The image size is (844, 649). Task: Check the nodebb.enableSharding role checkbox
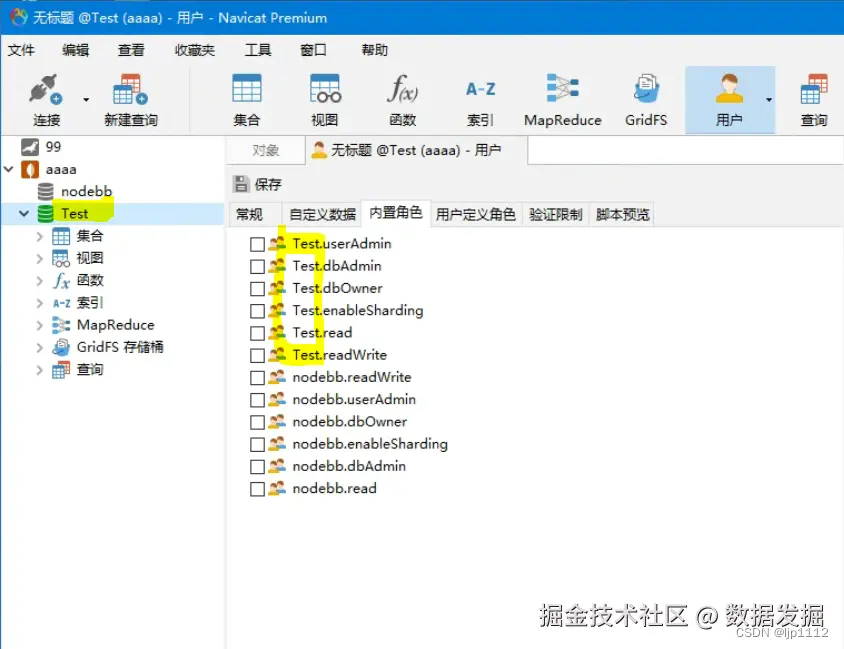pyautogui.click(x=257, y=445)
